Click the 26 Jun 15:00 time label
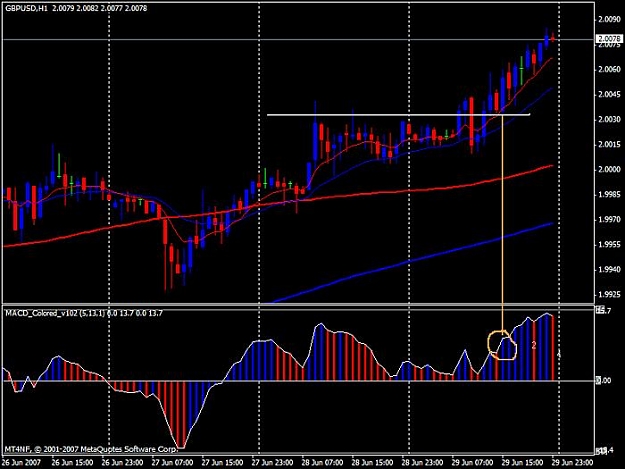This screenshot has width=625, height=469. pos(73,463)
